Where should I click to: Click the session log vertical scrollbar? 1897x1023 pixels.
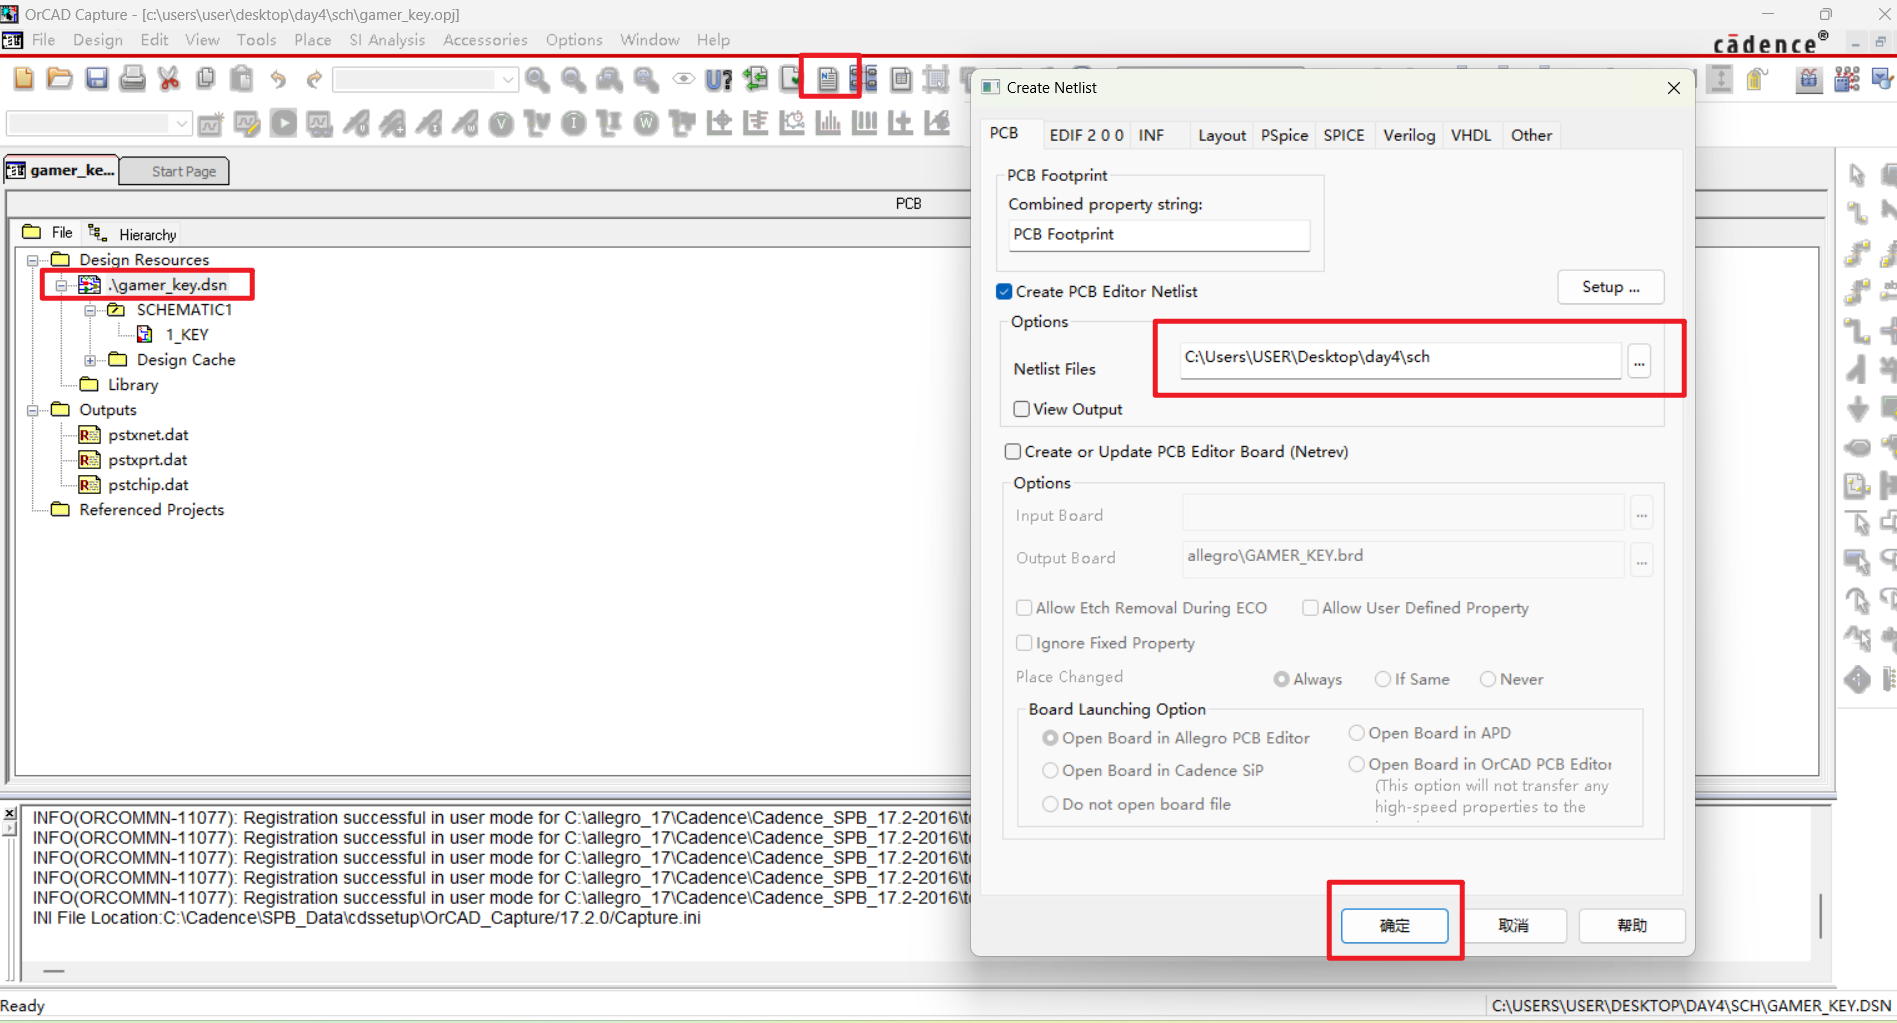1820,915
